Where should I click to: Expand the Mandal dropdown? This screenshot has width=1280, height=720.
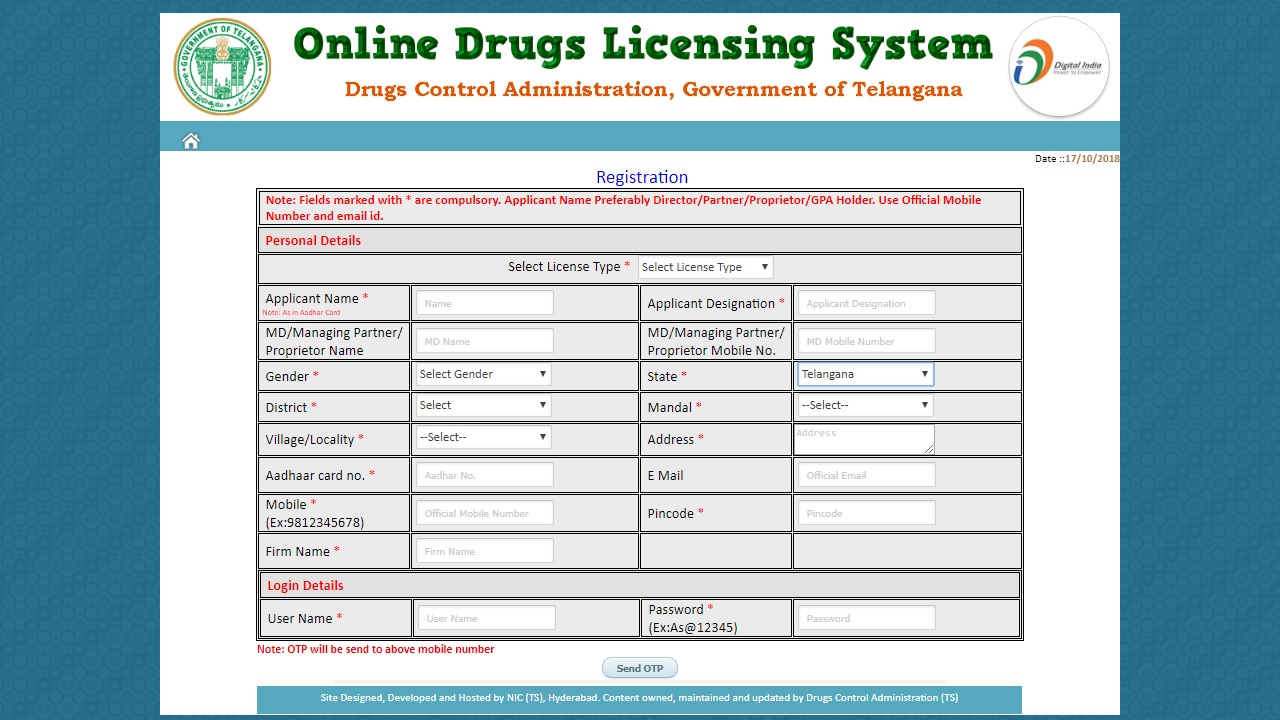pos(864,405)
